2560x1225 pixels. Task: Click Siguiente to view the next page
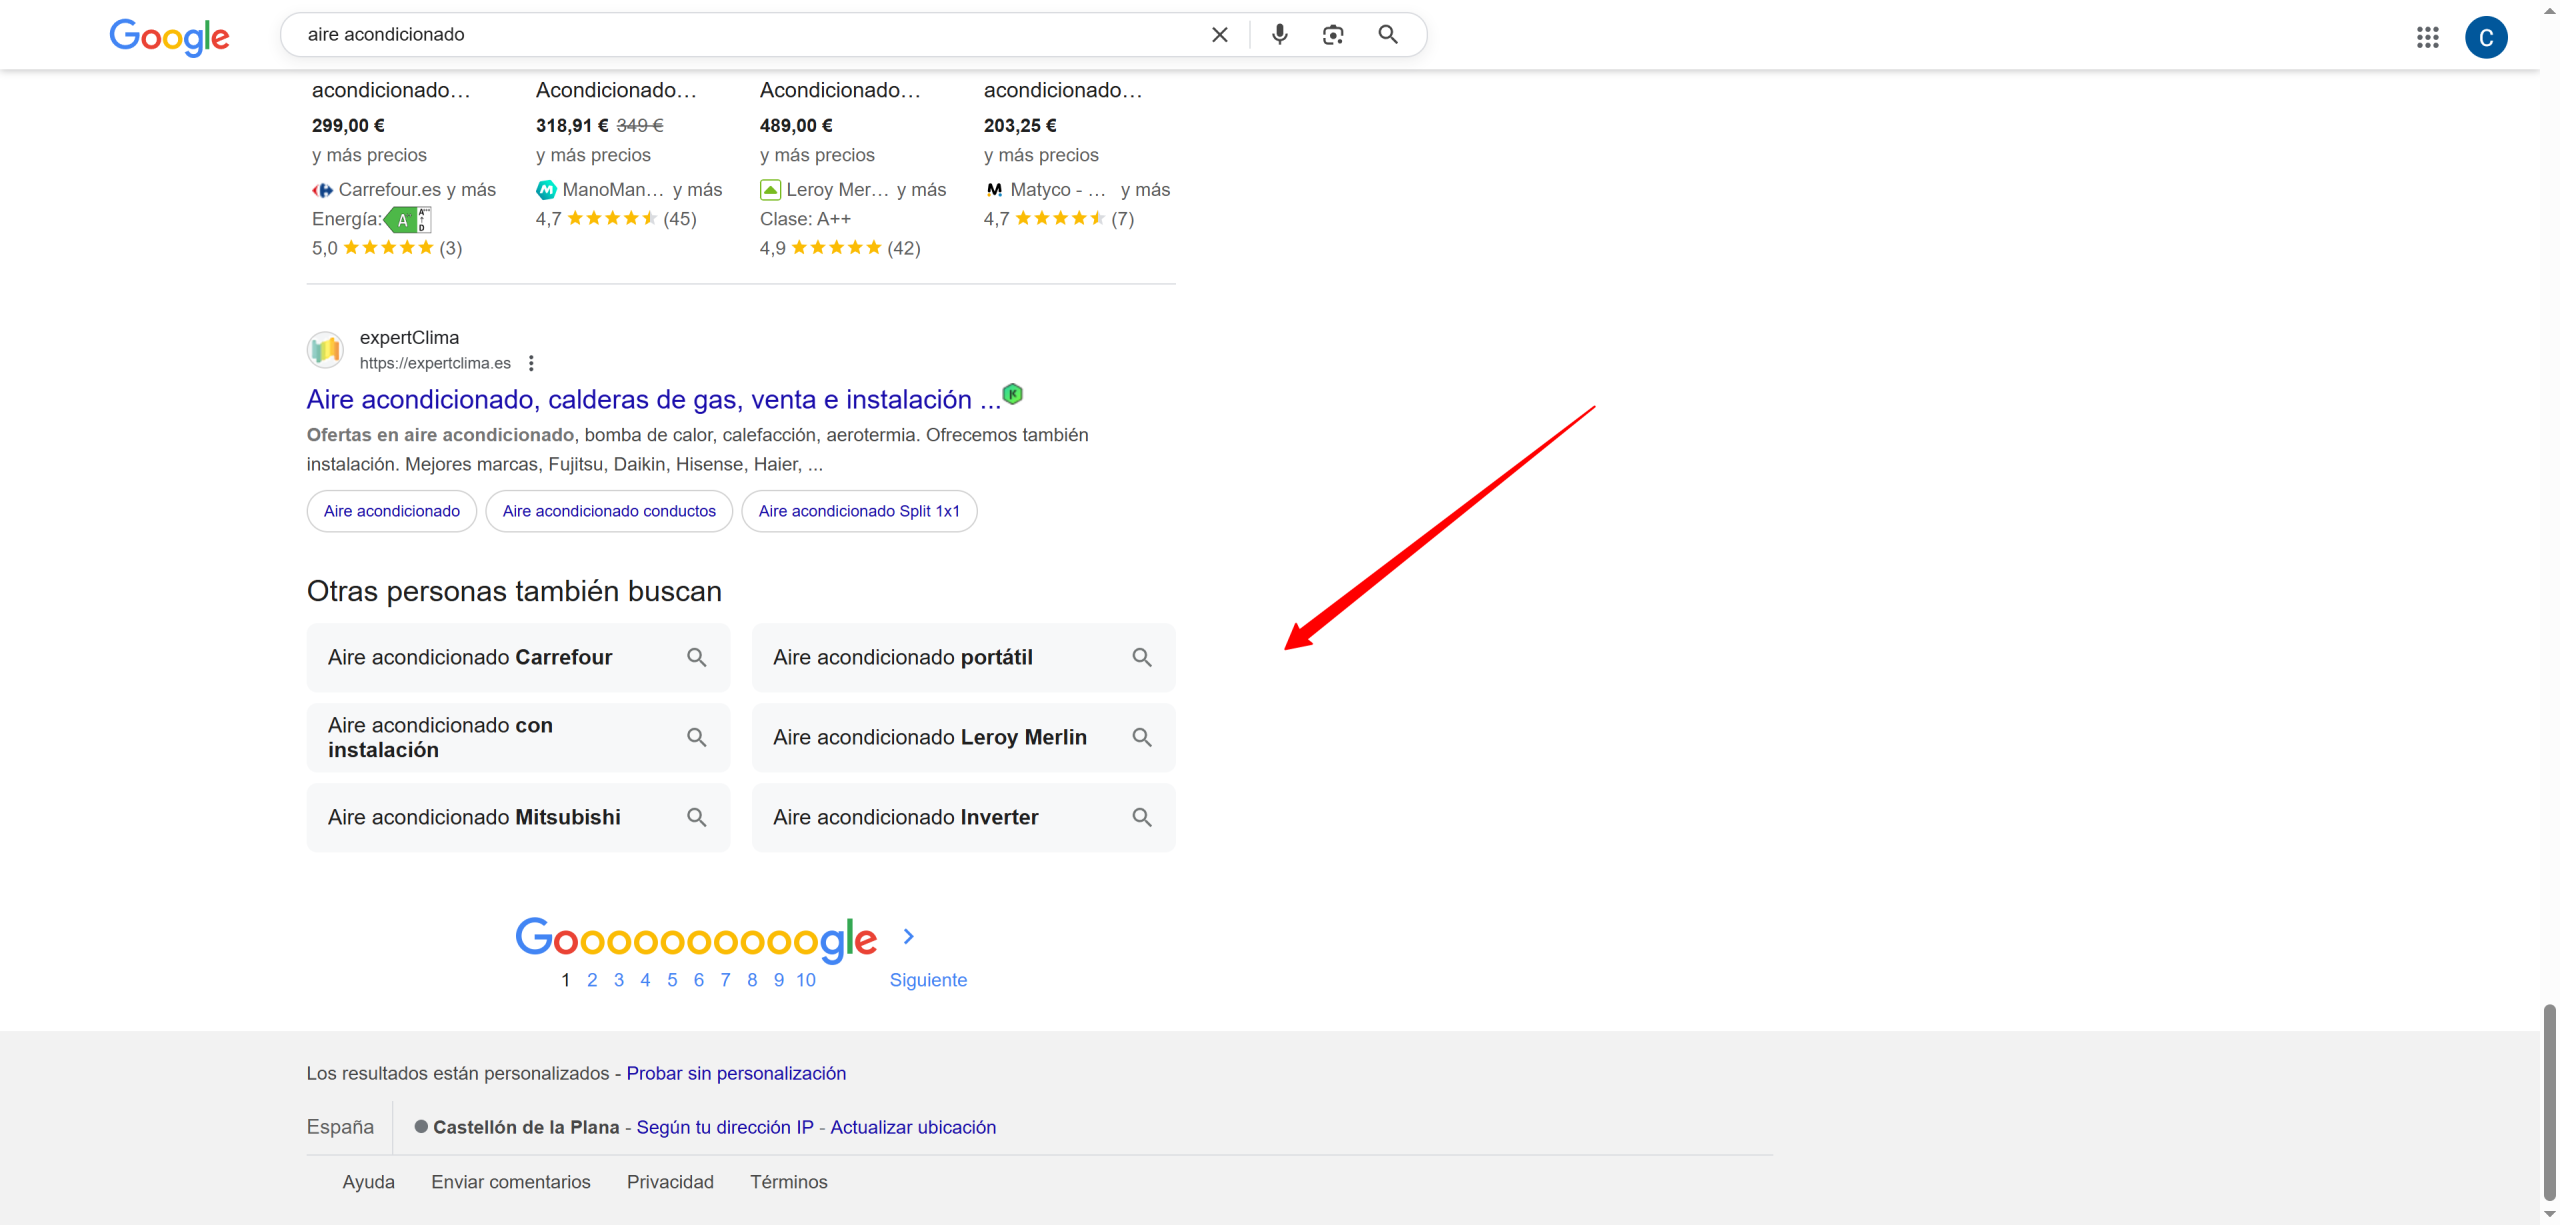927,980
